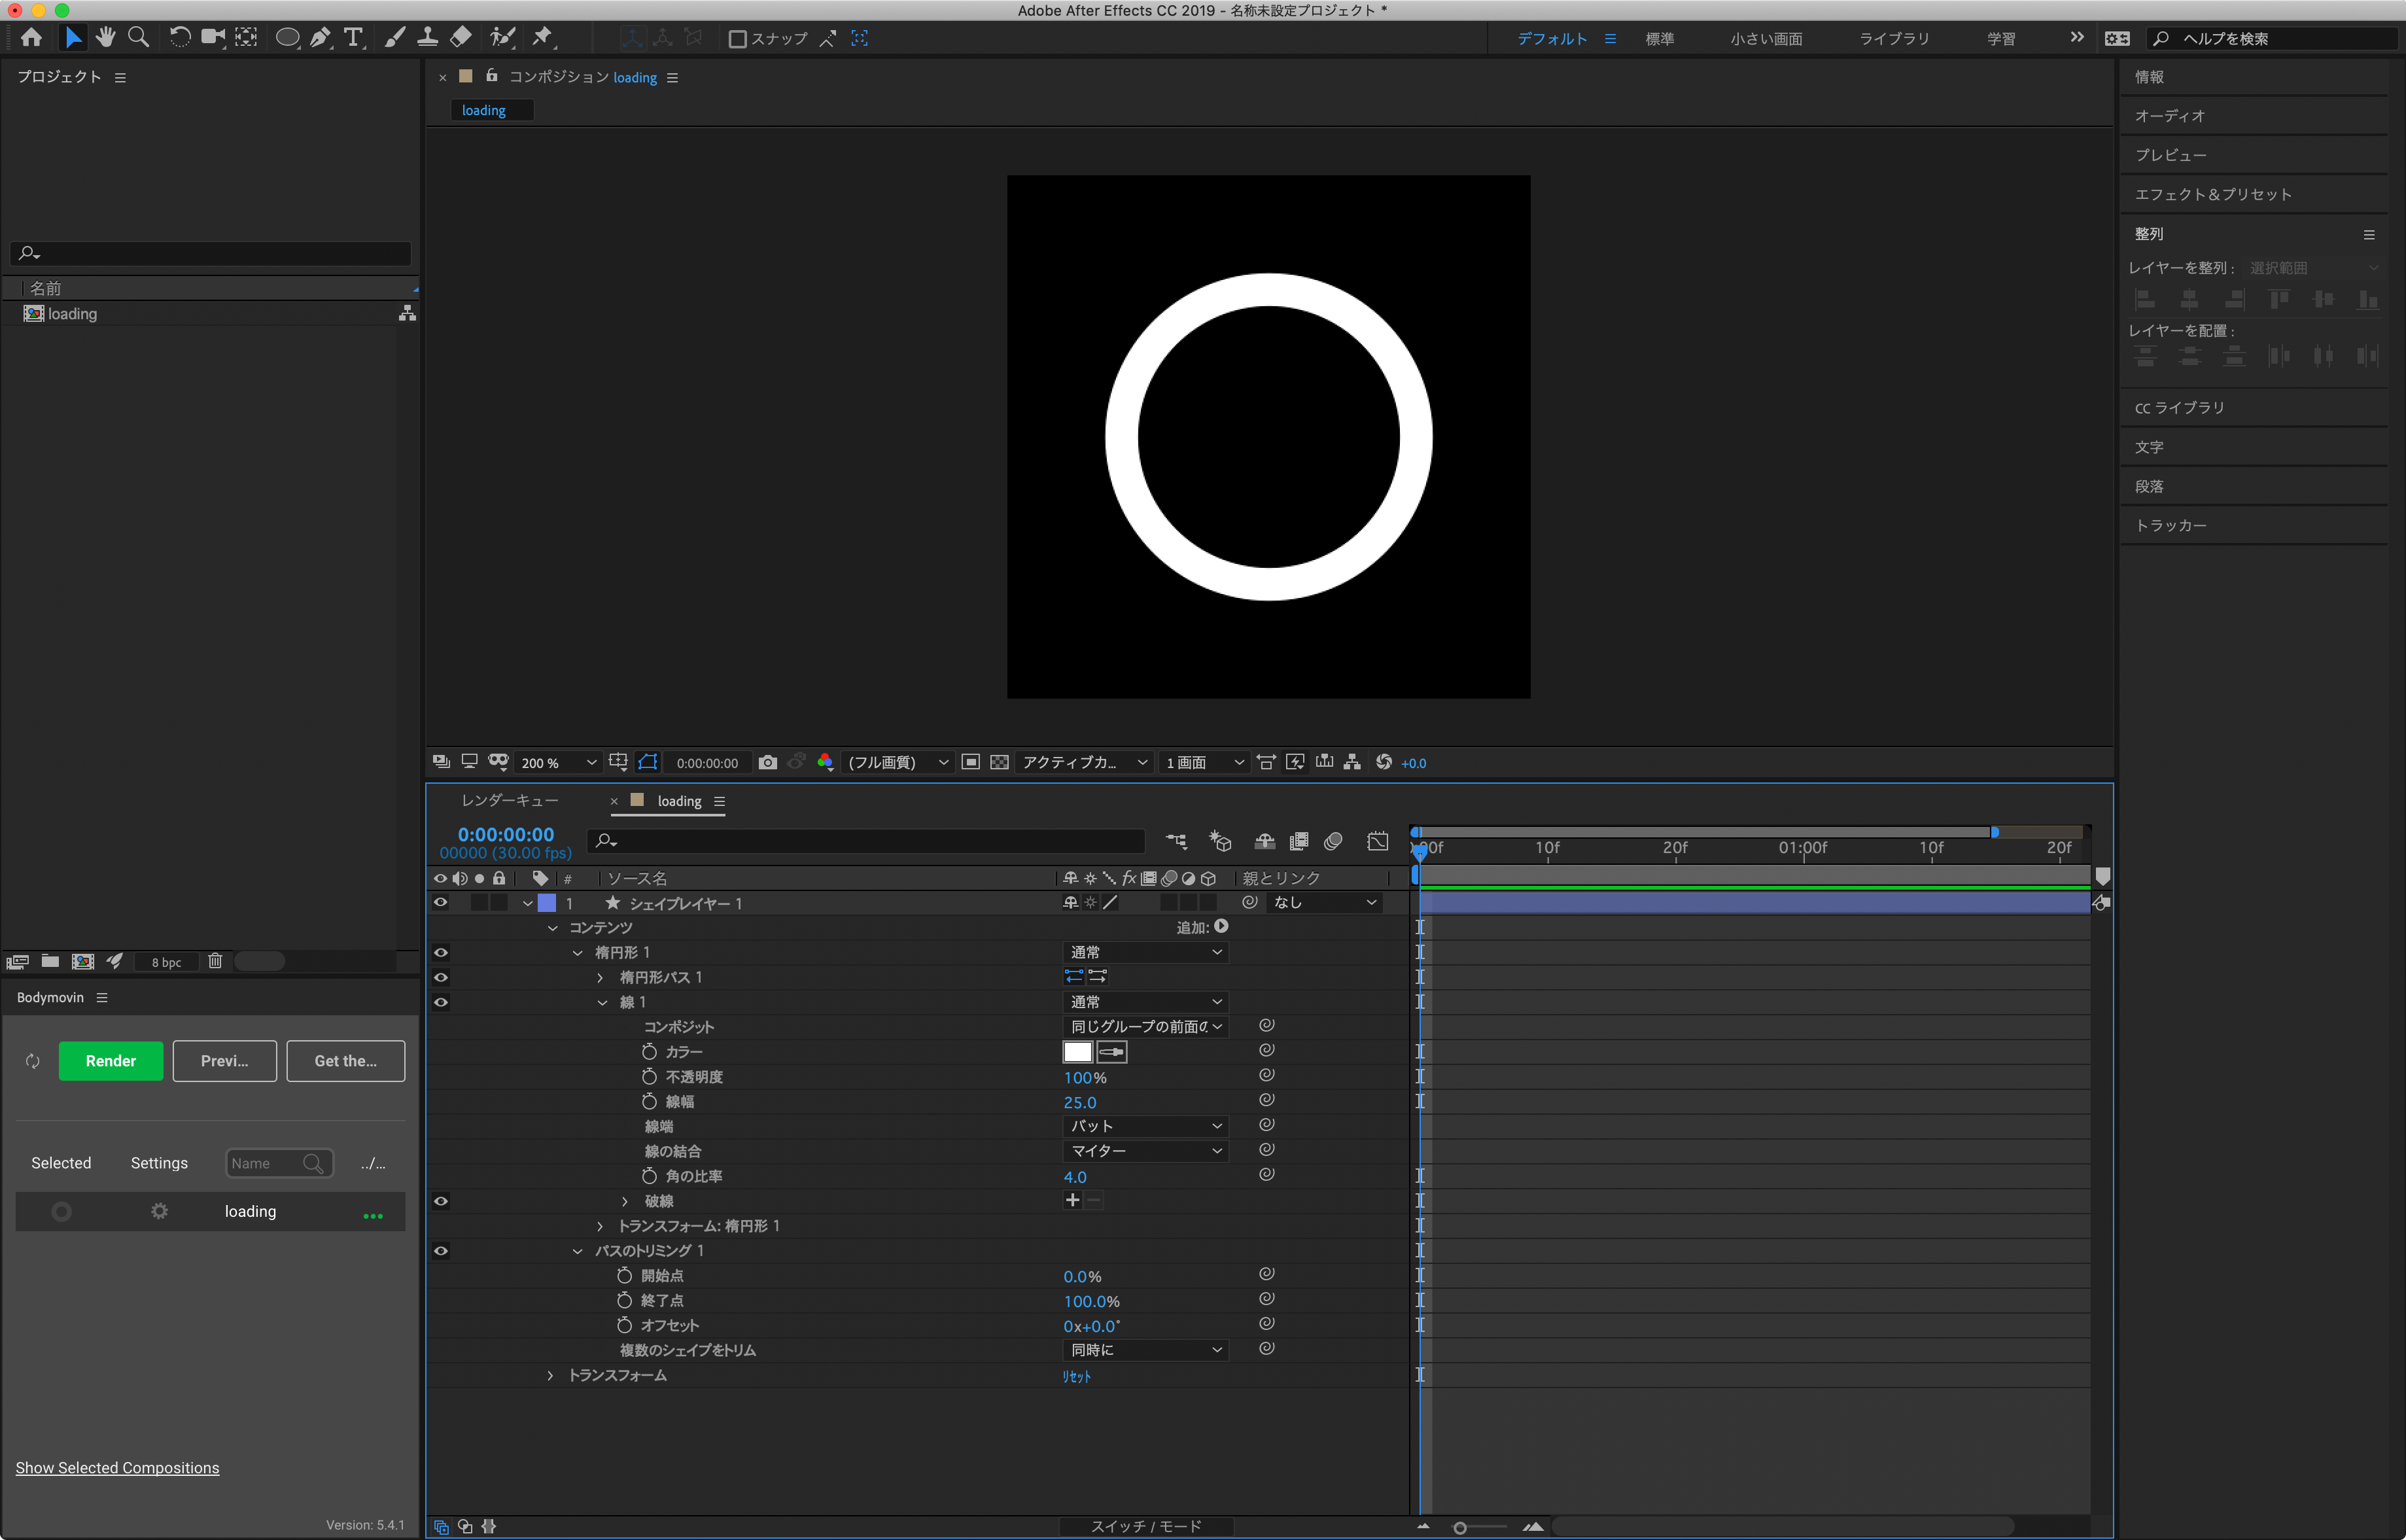
Task: Click the green Render button
Action: coord(110,1061)
